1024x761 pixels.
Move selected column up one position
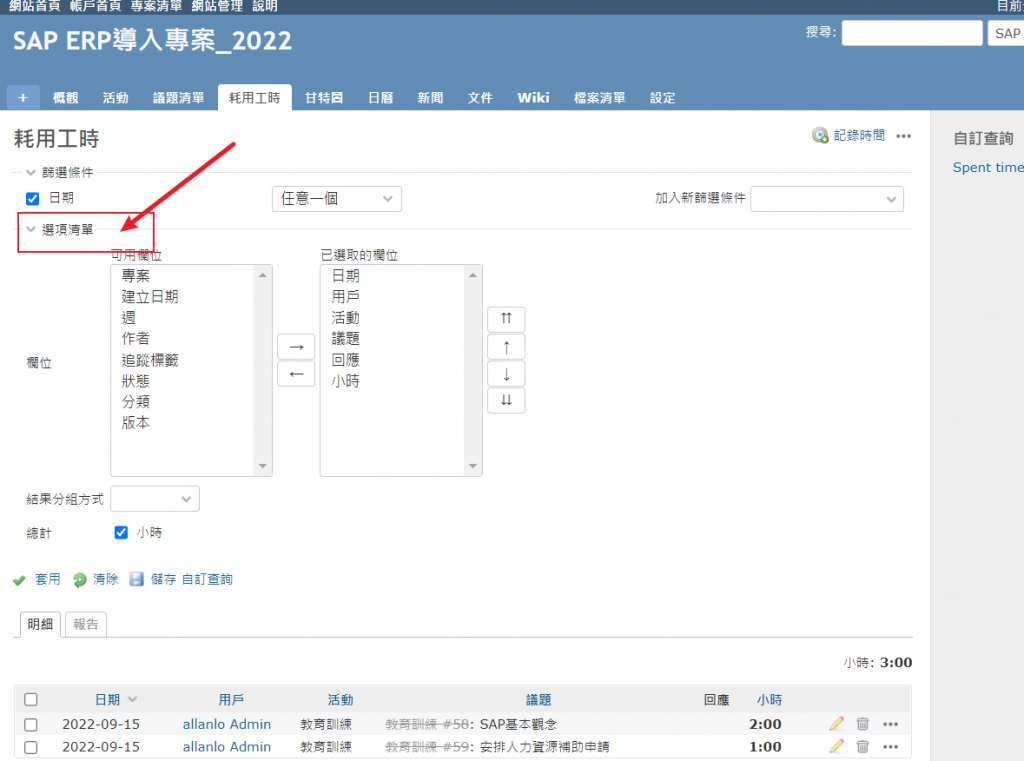(506, 347)
